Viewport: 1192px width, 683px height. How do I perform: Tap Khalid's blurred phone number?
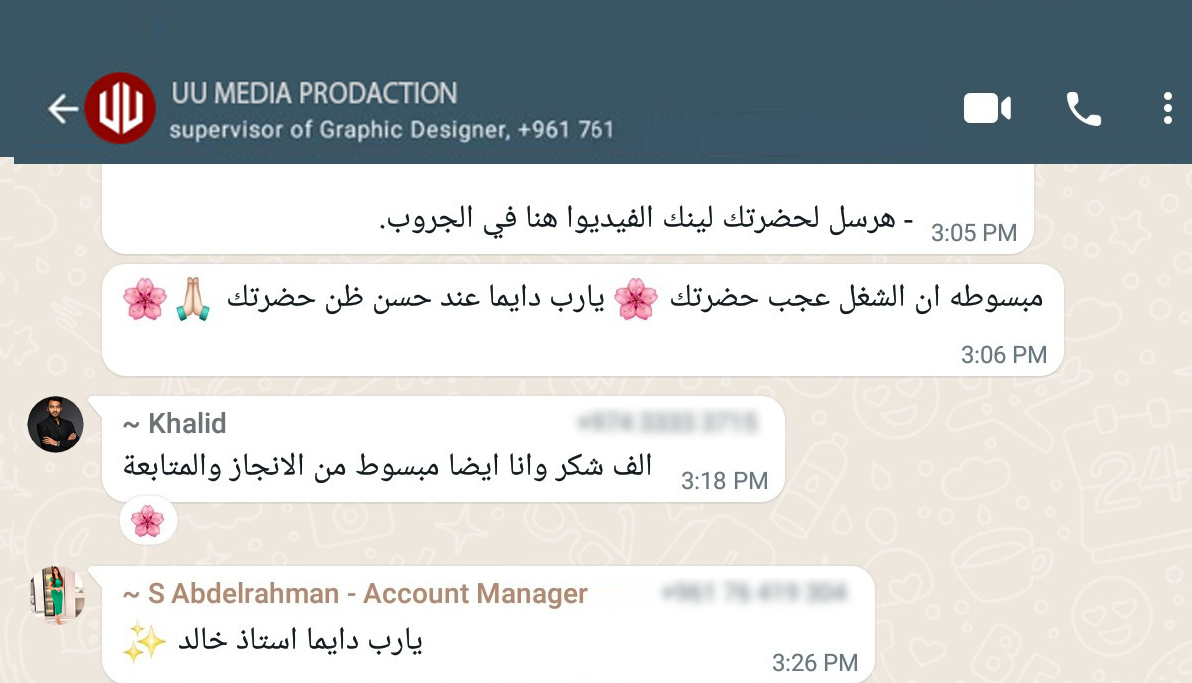pyautogui.click(x=665, y=424)
